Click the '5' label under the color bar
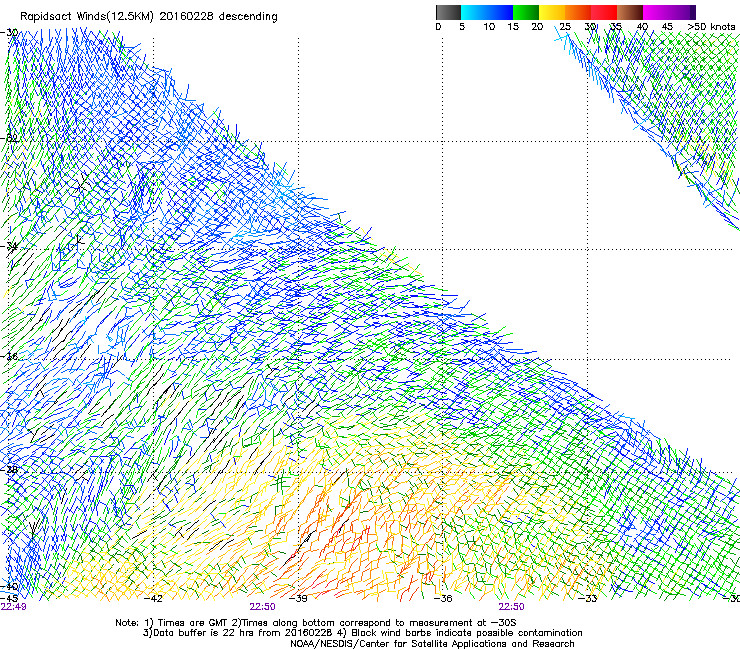740x650 pixels. tap(462, 27)
